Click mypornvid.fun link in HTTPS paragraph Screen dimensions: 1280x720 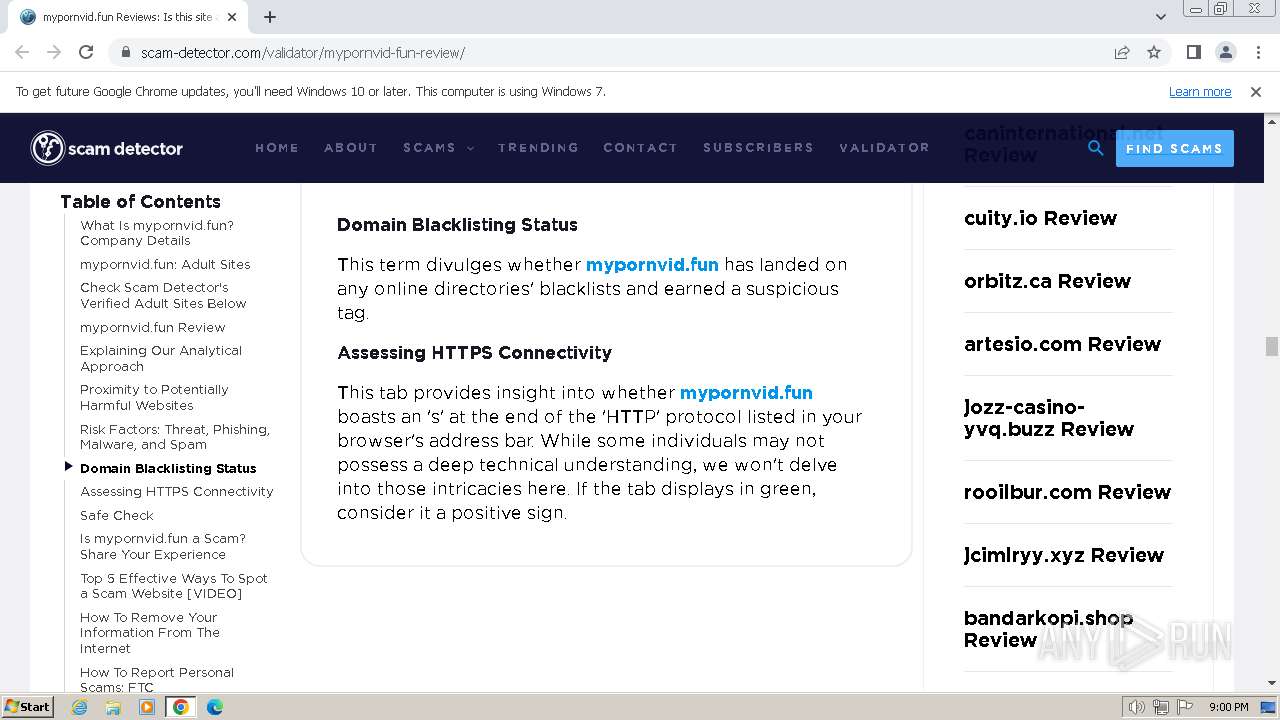pyautogui.click(x=746, y=393)
